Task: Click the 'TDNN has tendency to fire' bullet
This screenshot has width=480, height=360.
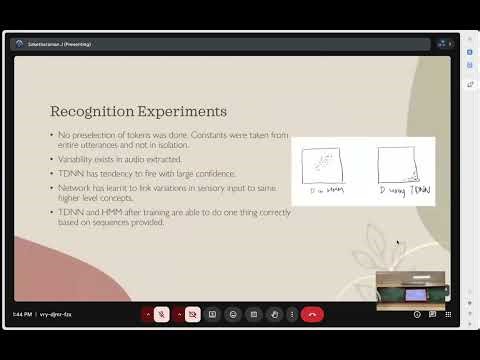Action: point(147,174)
